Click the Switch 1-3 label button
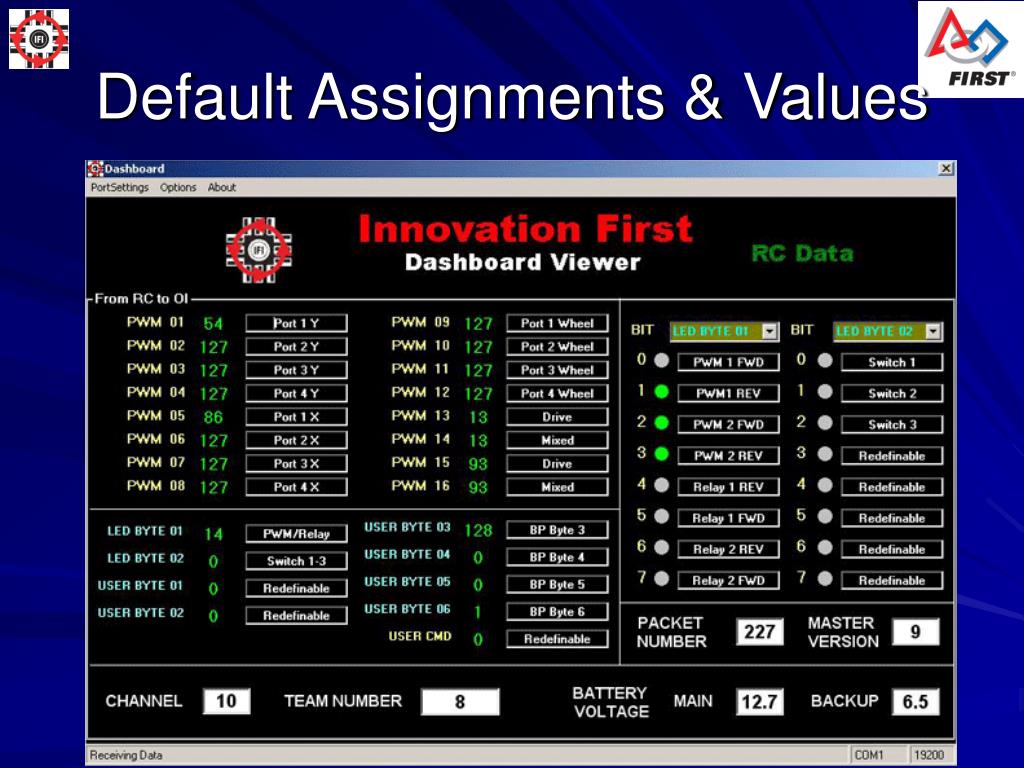1024x768 pixels. (x=296, y=561)
